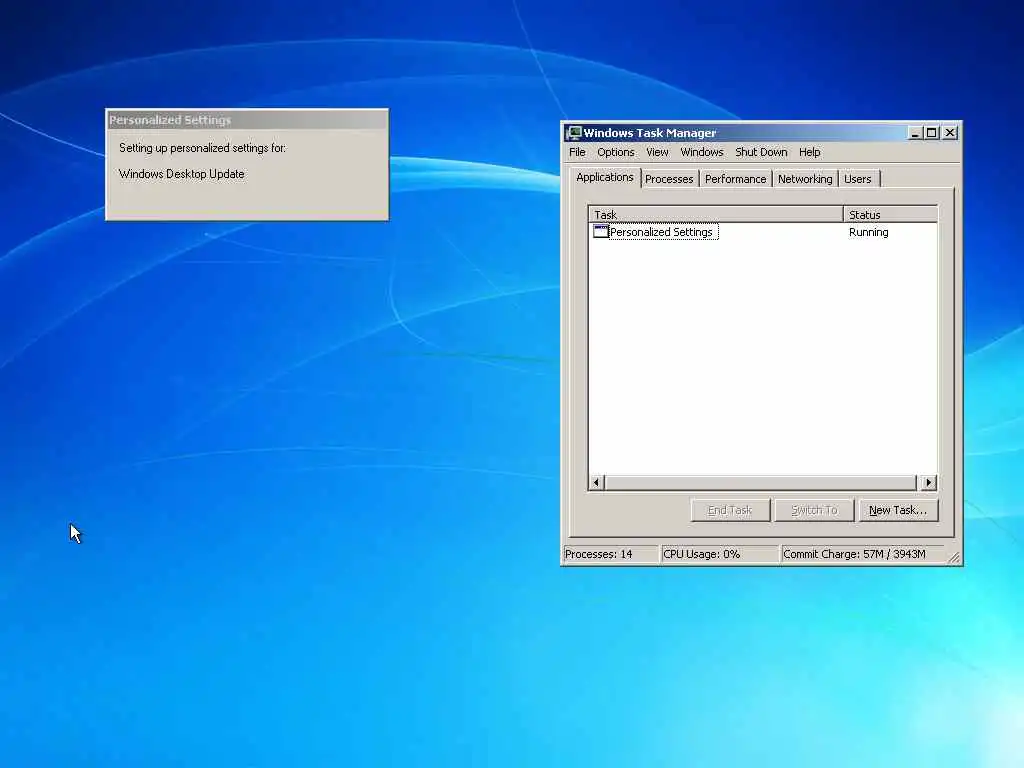
Task: Click the Task Manager title bar icon
Action: click(575, 133)
